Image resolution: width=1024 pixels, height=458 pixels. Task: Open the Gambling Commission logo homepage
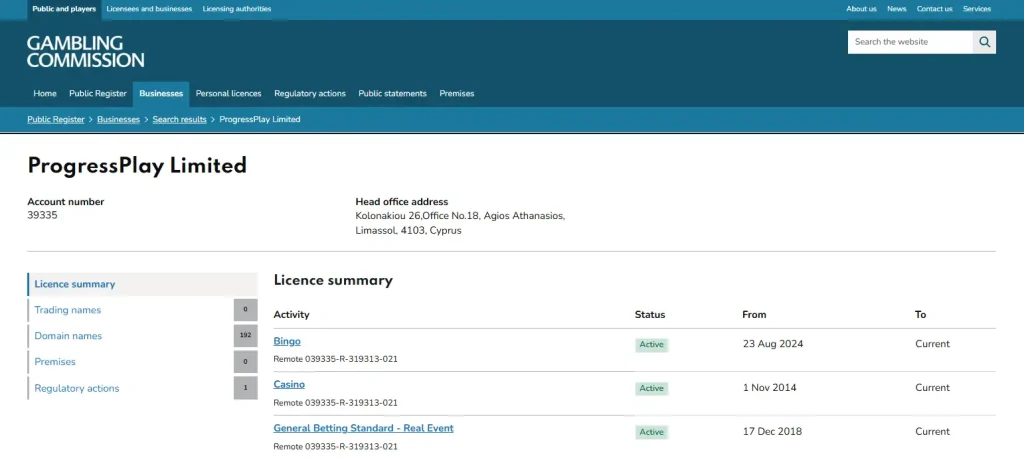point(86,52)
